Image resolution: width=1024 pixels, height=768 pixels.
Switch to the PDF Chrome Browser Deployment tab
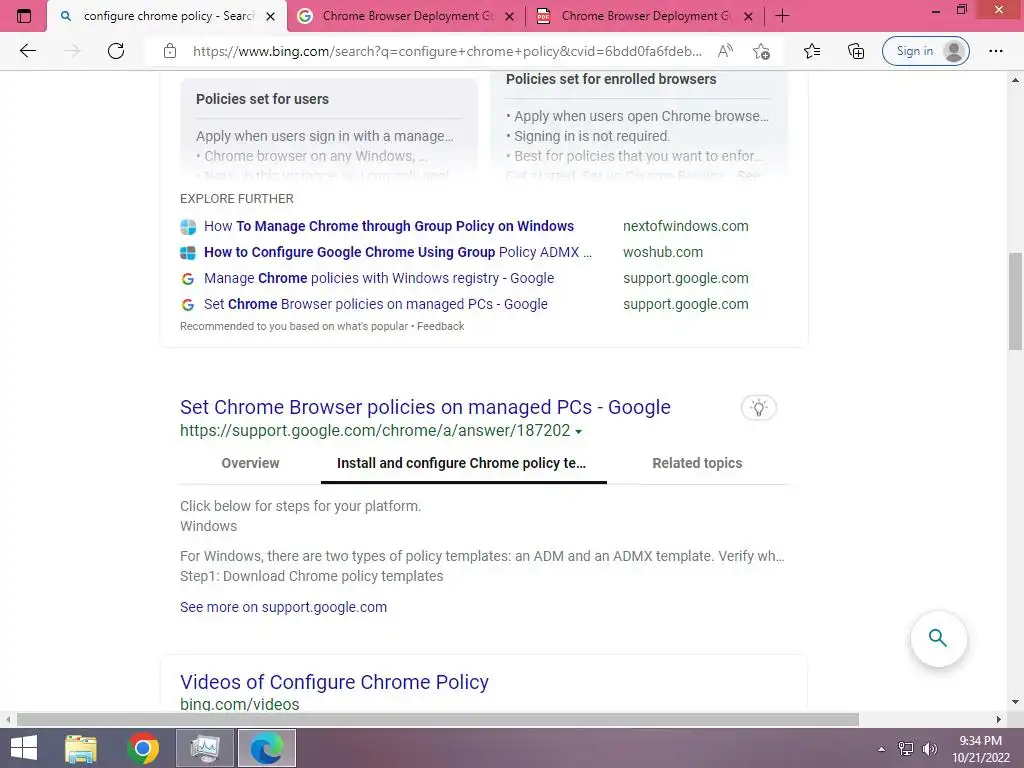(x=645, y=16)
